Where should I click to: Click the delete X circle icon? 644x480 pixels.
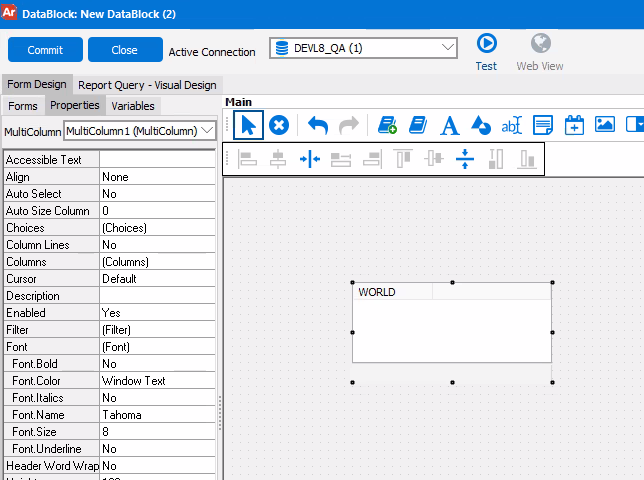point(279,125)
